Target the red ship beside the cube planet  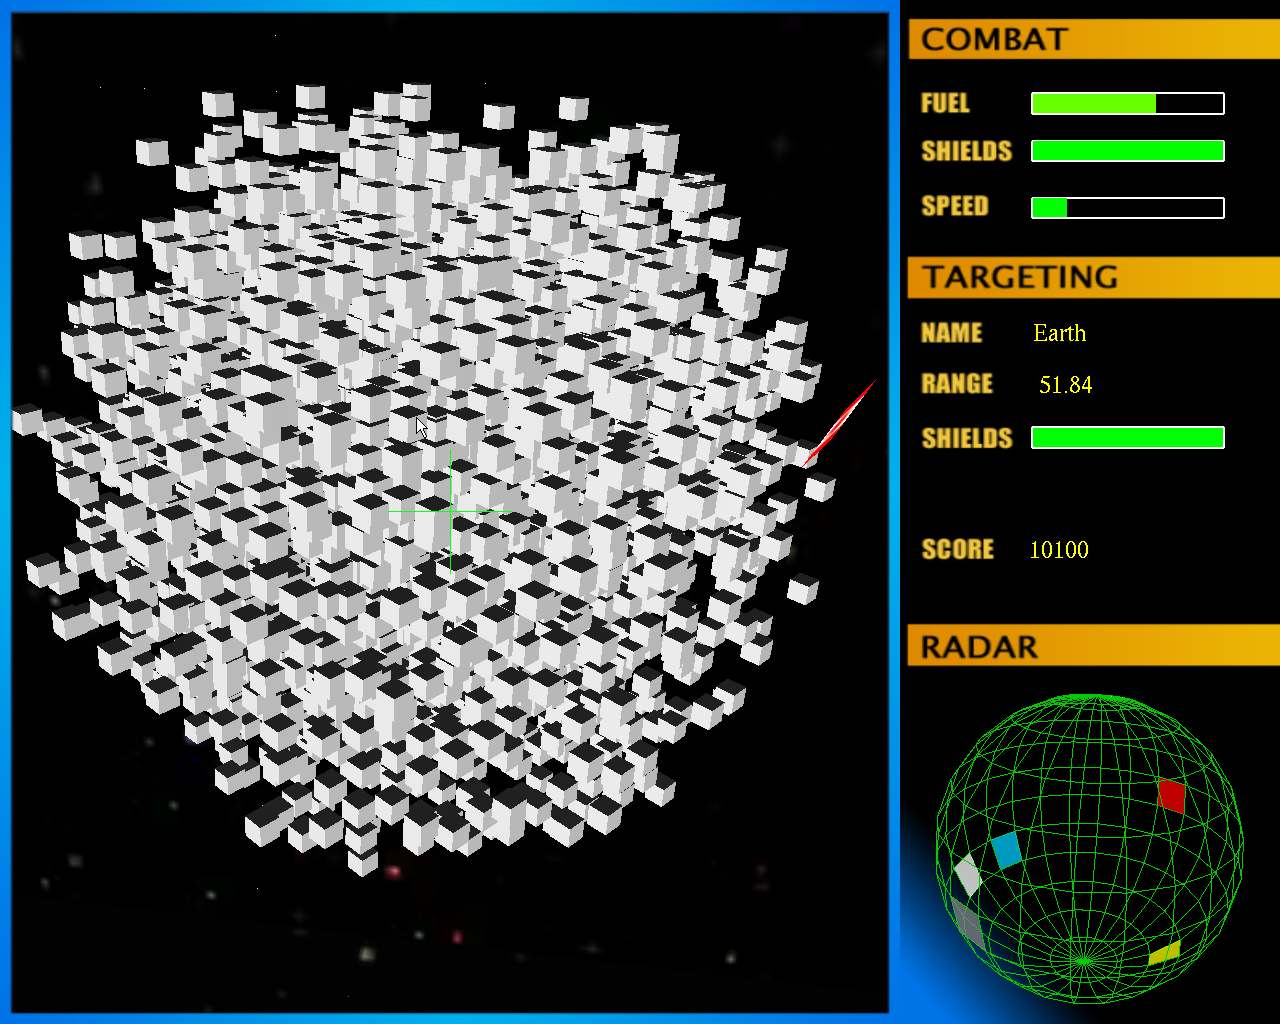[x=838, y=424]
